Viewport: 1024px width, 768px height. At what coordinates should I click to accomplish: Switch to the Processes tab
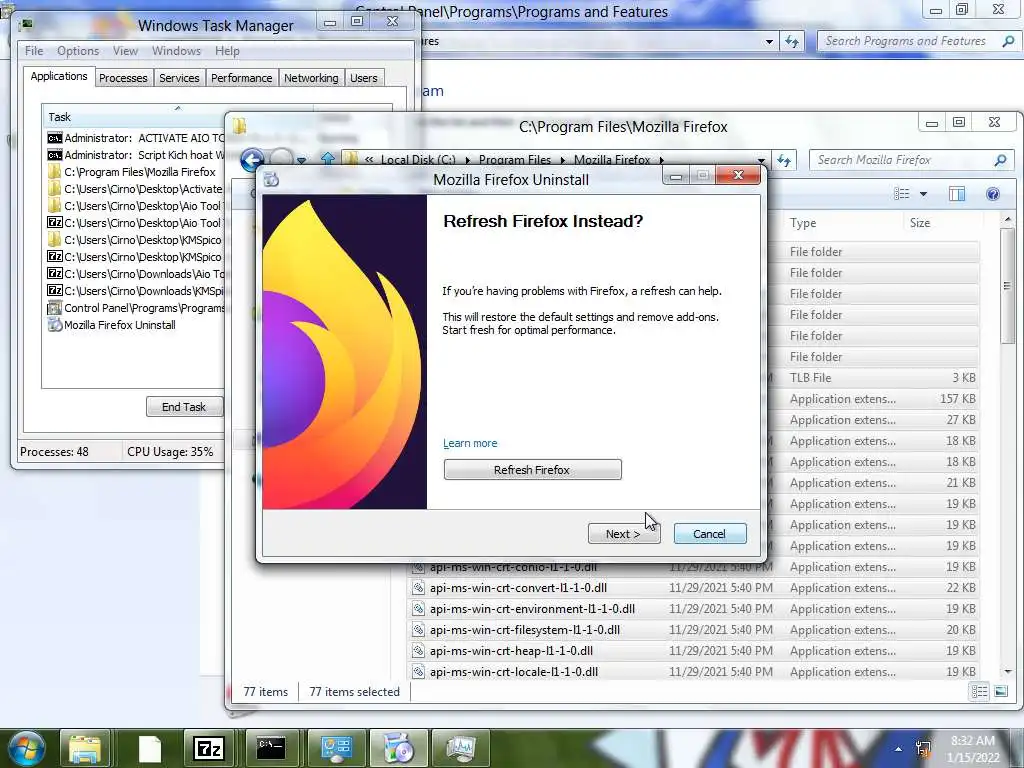pyautogui.click(x=123, y=78)
